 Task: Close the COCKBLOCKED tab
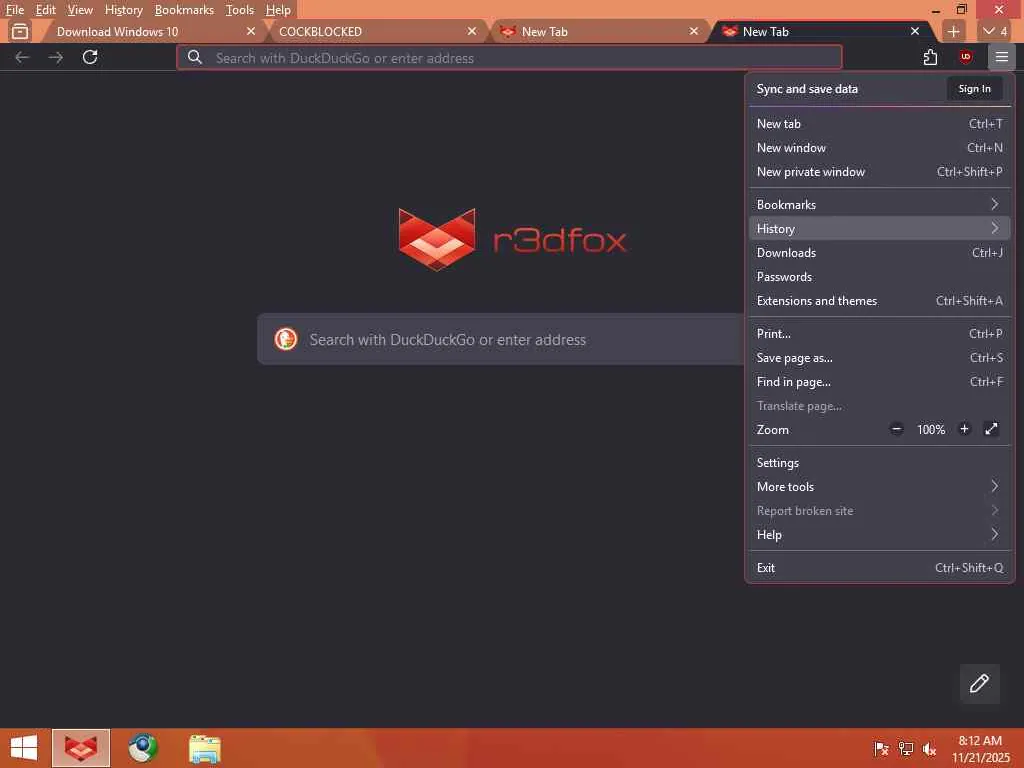[472, 31]
